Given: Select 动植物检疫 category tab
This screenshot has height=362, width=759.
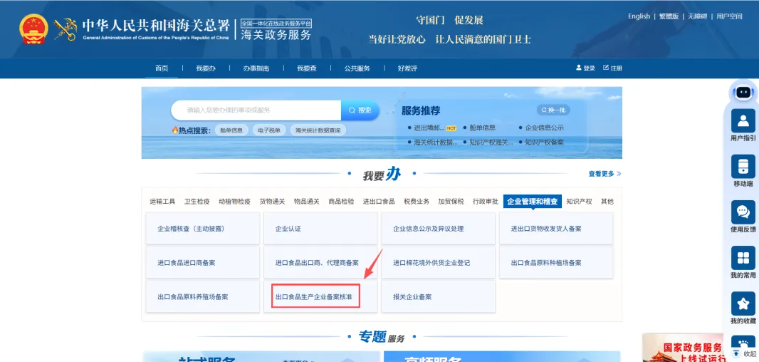Looking at the screenshot, I should 234,201.
